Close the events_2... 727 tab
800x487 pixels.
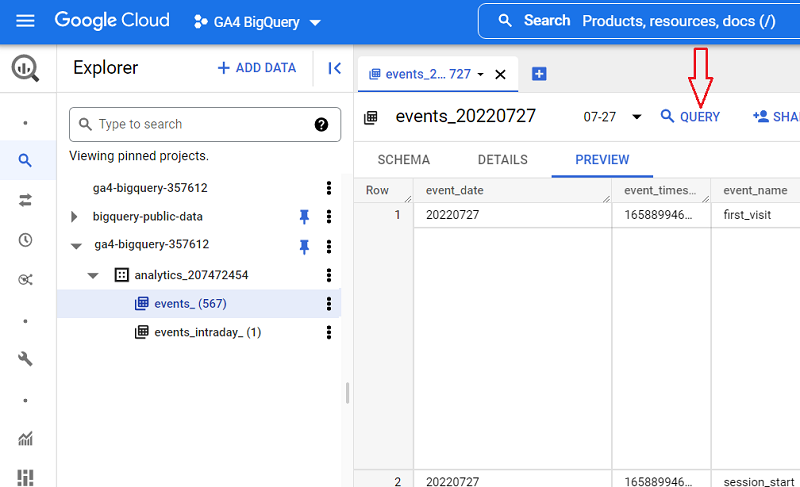(x=501, y=74)
